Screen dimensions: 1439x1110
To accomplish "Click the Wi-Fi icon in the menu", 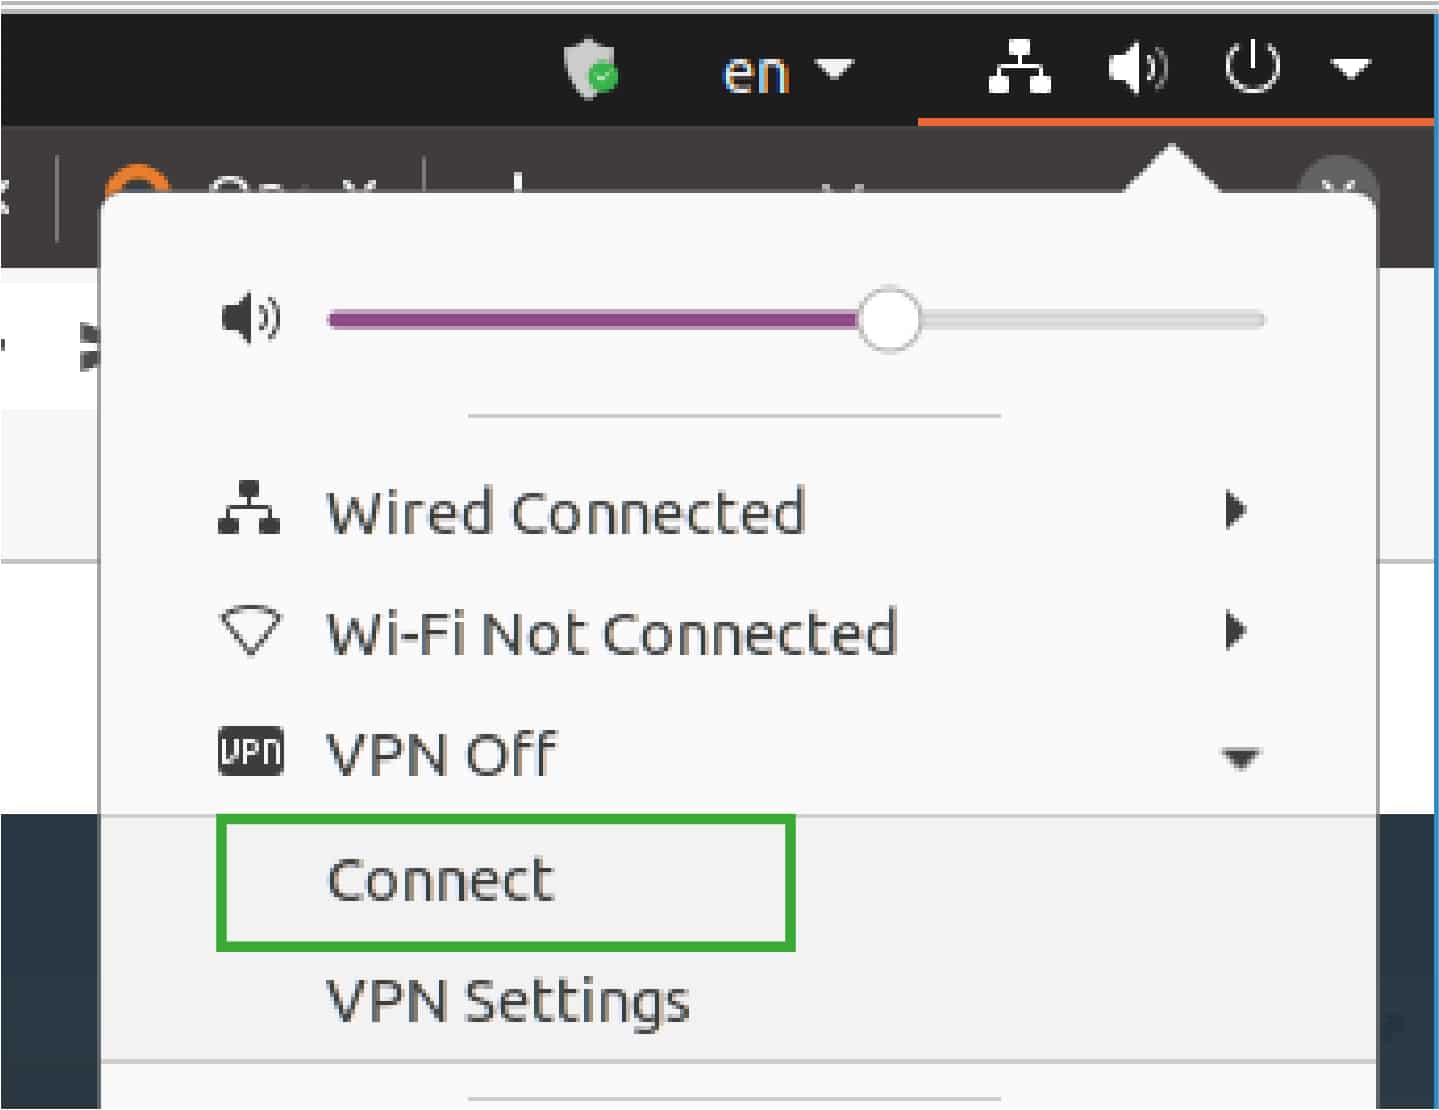I will [x=251, y=630].
